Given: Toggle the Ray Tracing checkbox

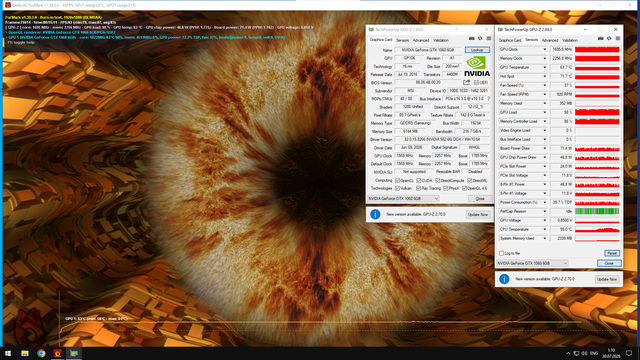Looking at the screenshot, I should point(418,189).
